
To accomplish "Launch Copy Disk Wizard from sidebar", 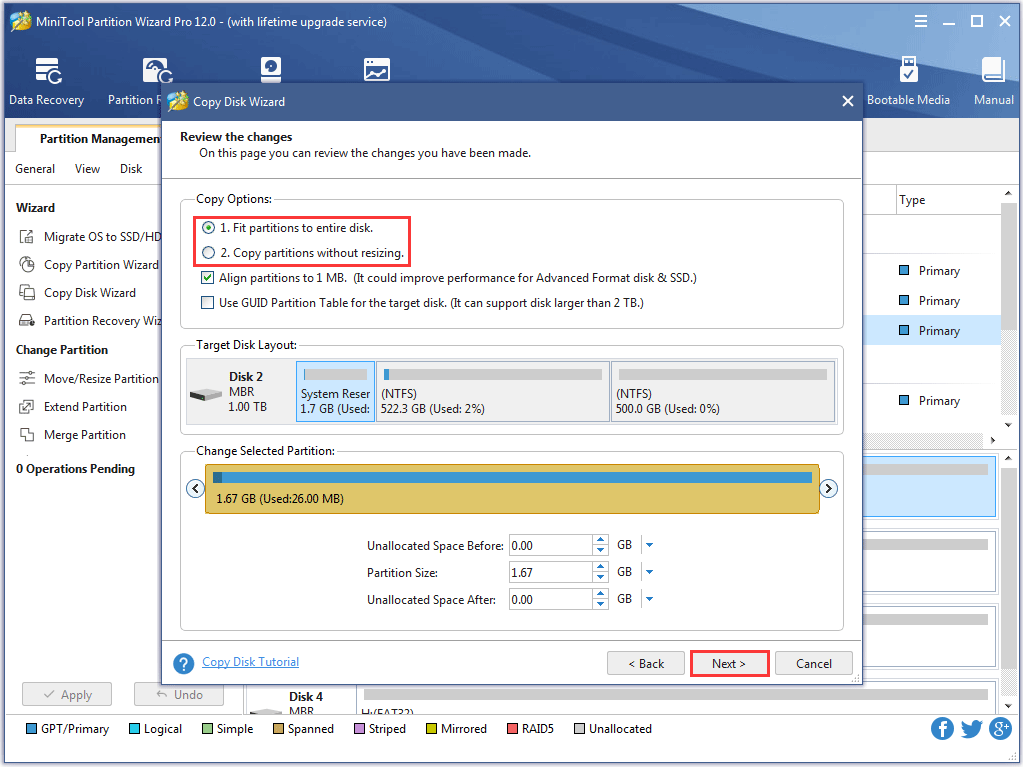I will coord(78,293).
